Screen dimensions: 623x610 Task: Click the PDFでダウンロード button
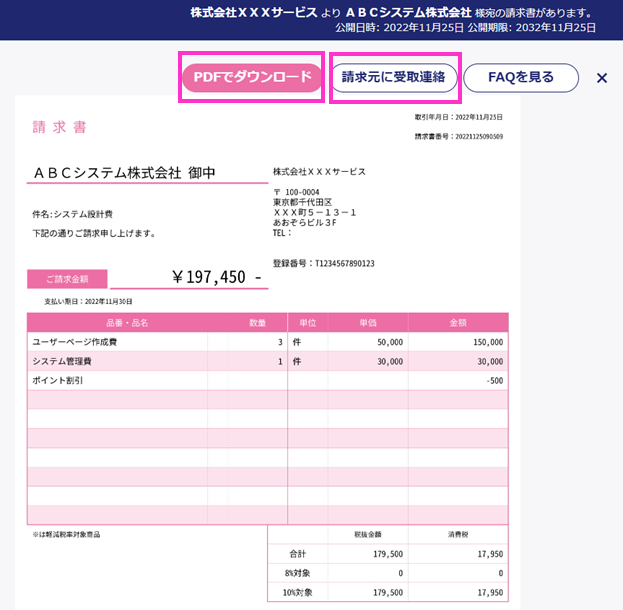pos(252,77)
